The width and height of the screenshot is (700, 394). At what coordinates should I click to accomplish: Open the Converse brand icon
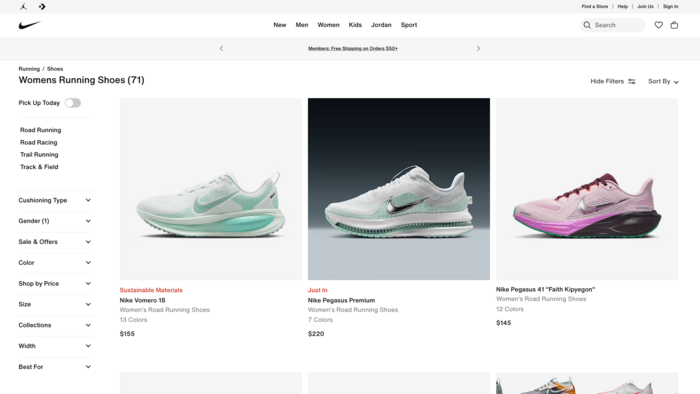(x=42, y=6)
